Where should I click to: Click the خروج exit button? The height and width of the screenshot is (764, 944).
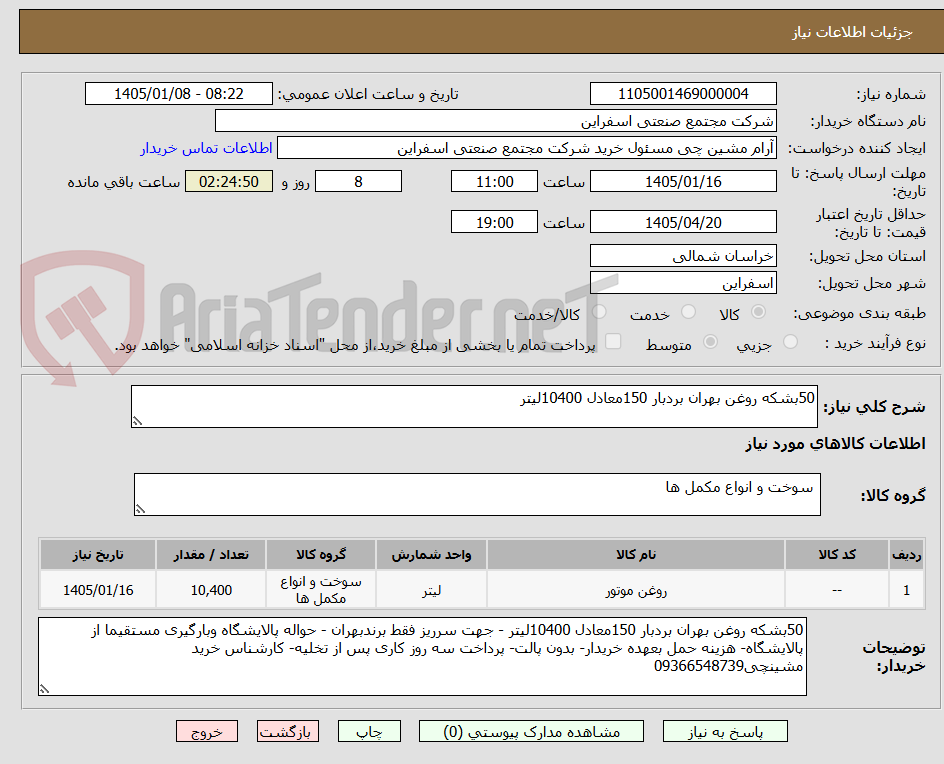click(206, 731)
